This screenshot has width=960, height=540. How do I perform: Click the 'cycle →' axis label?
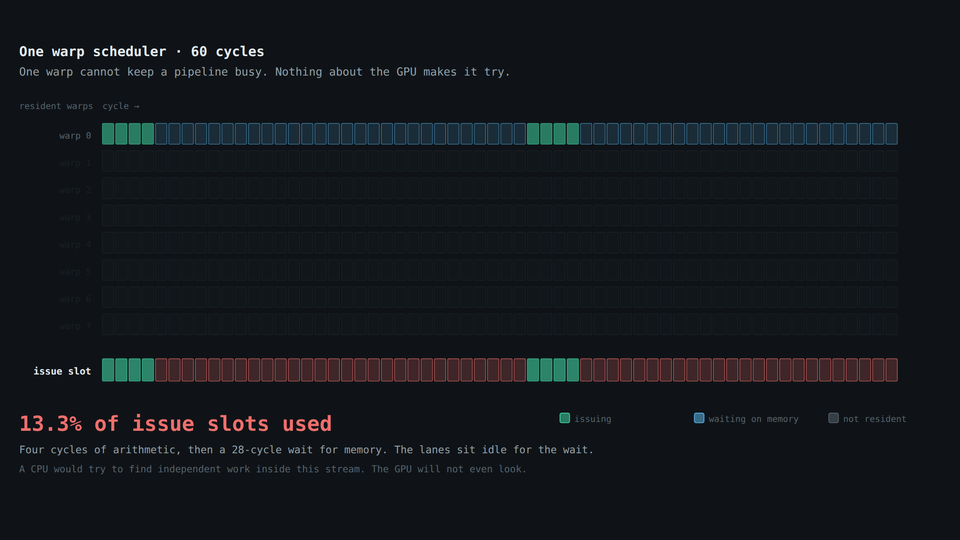121,106
